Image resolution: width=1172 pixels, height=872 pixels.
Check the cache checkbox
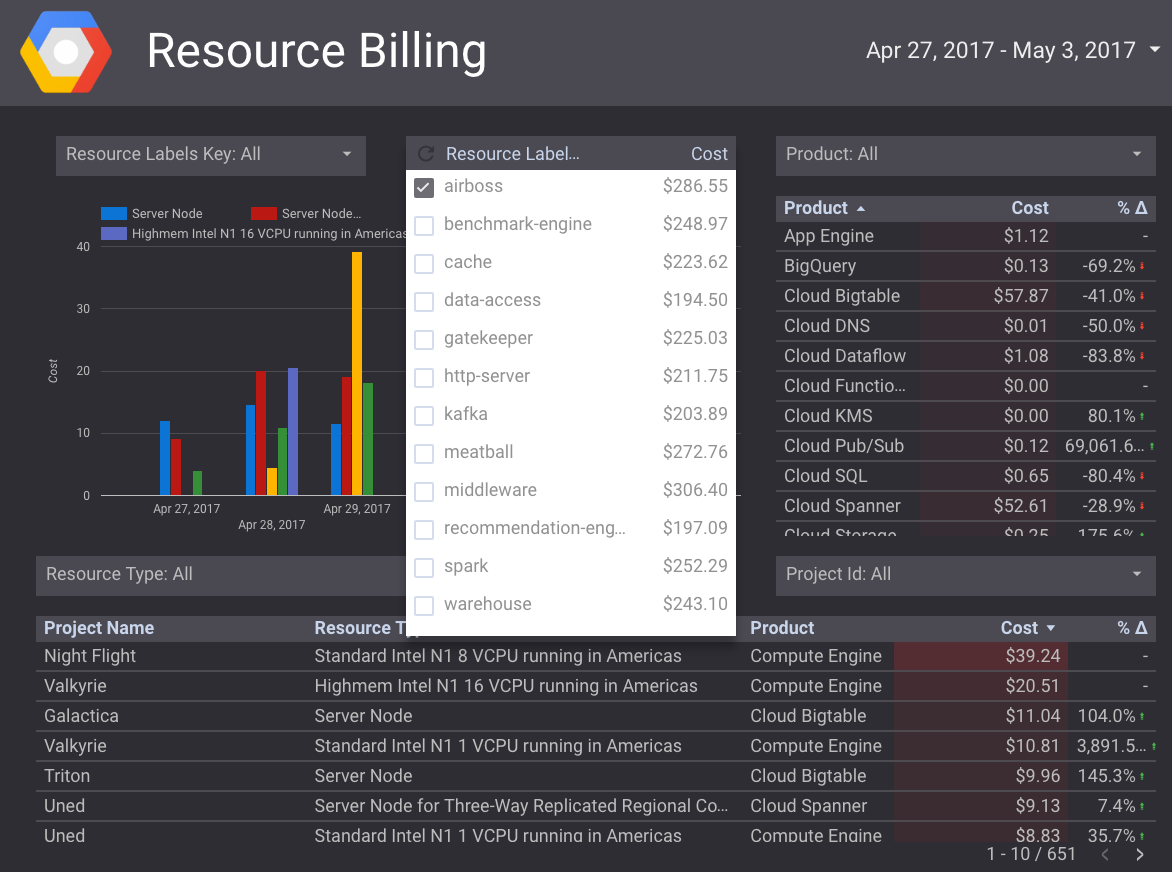(x=424, y=264)
